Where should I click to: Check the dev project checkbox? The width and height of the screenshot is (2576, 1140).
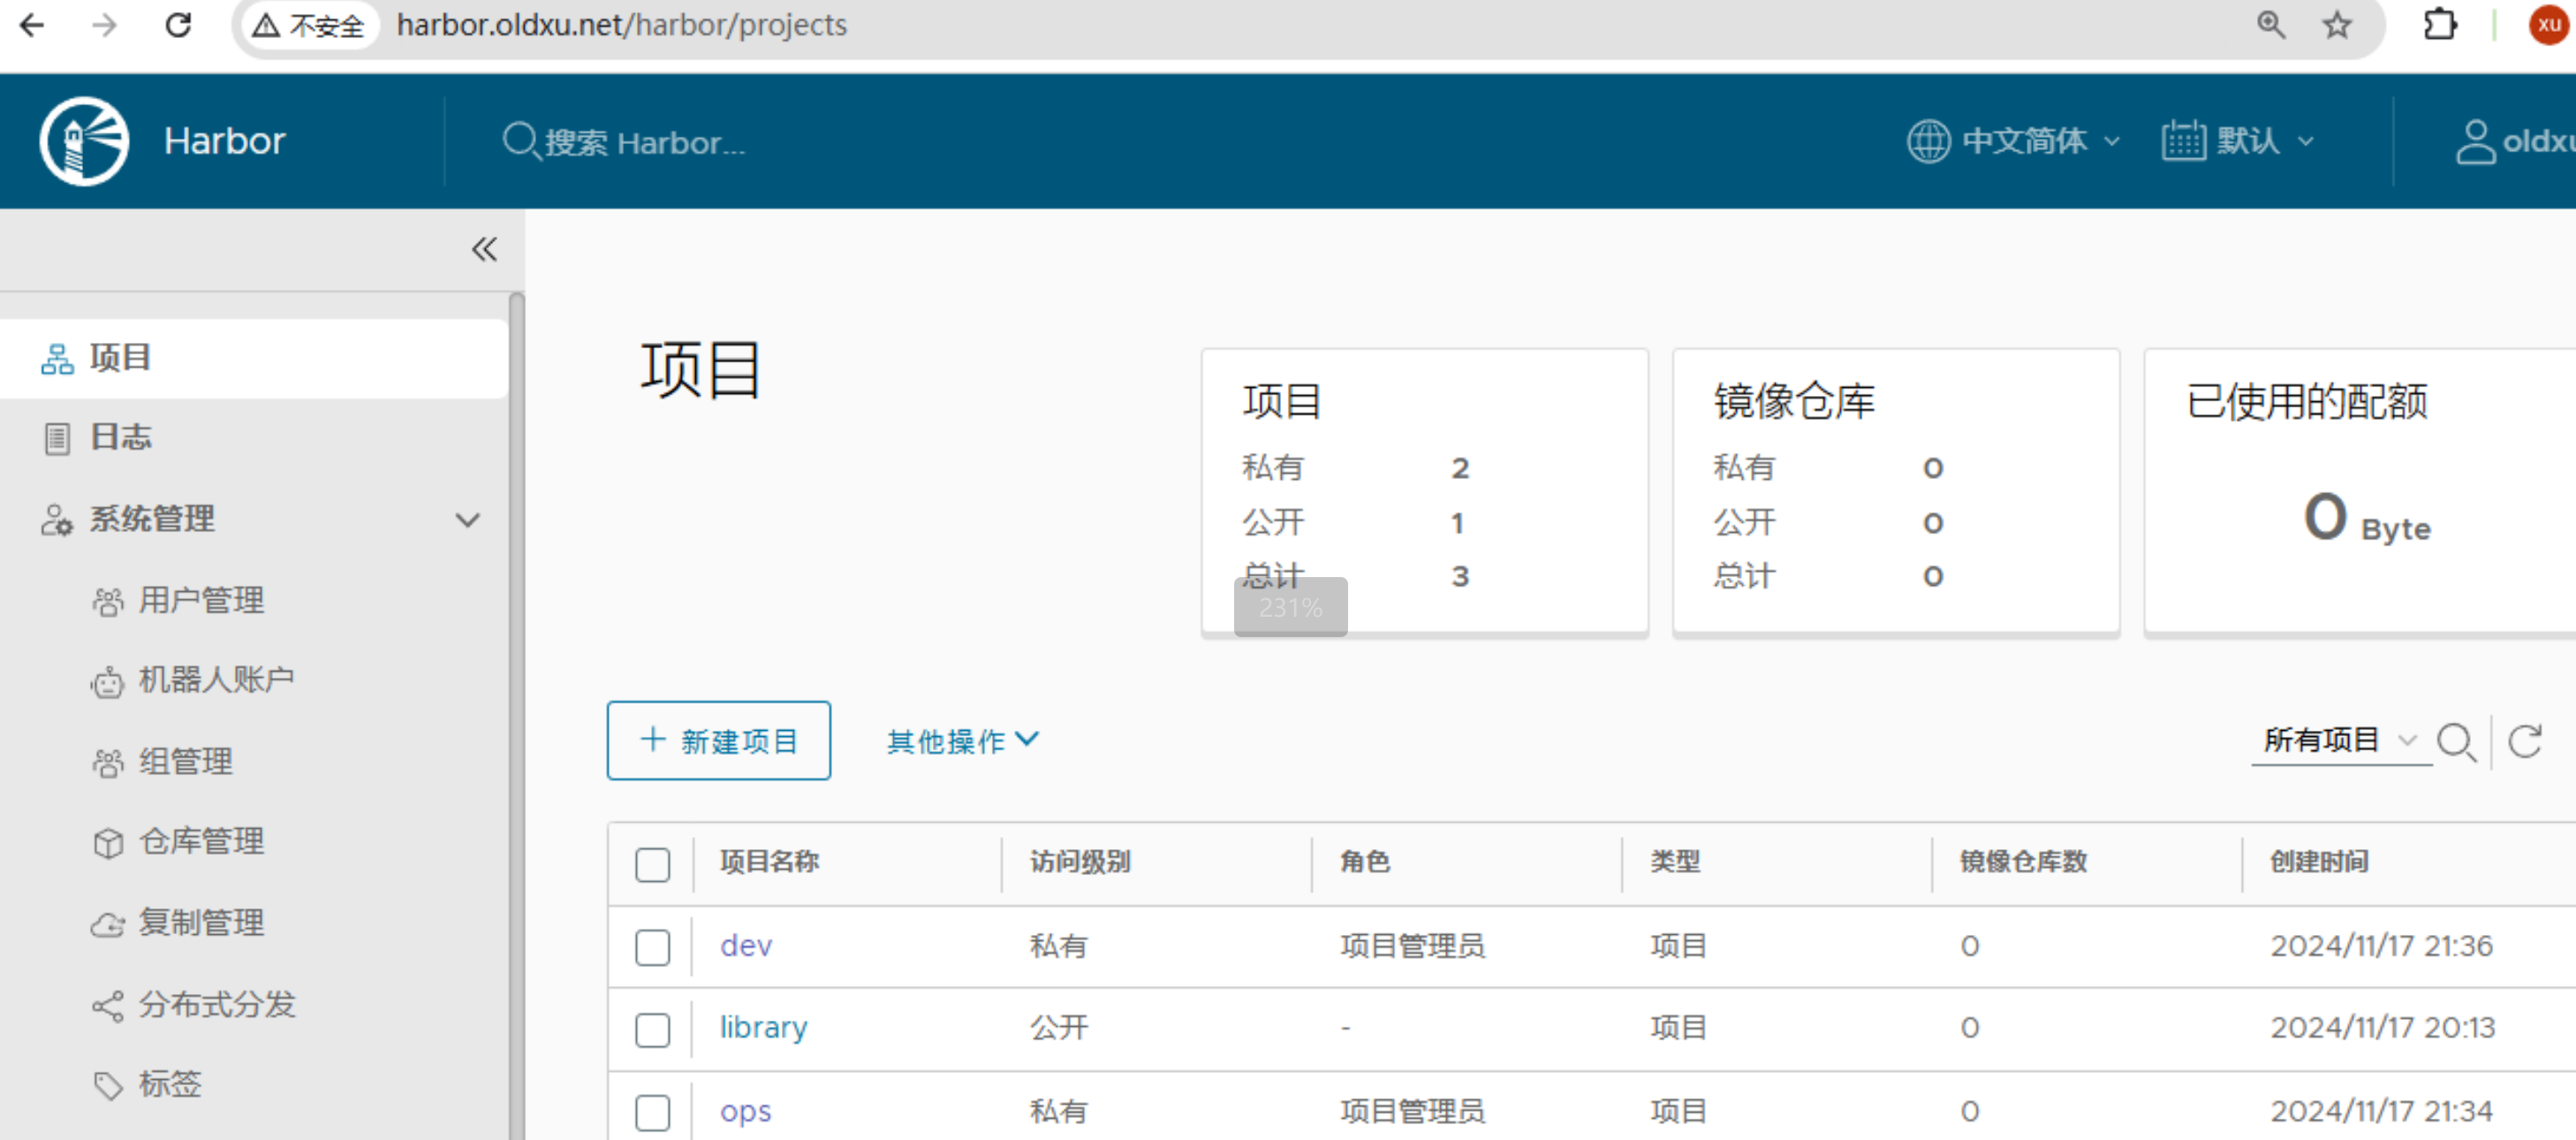click(x=652, y=947)
